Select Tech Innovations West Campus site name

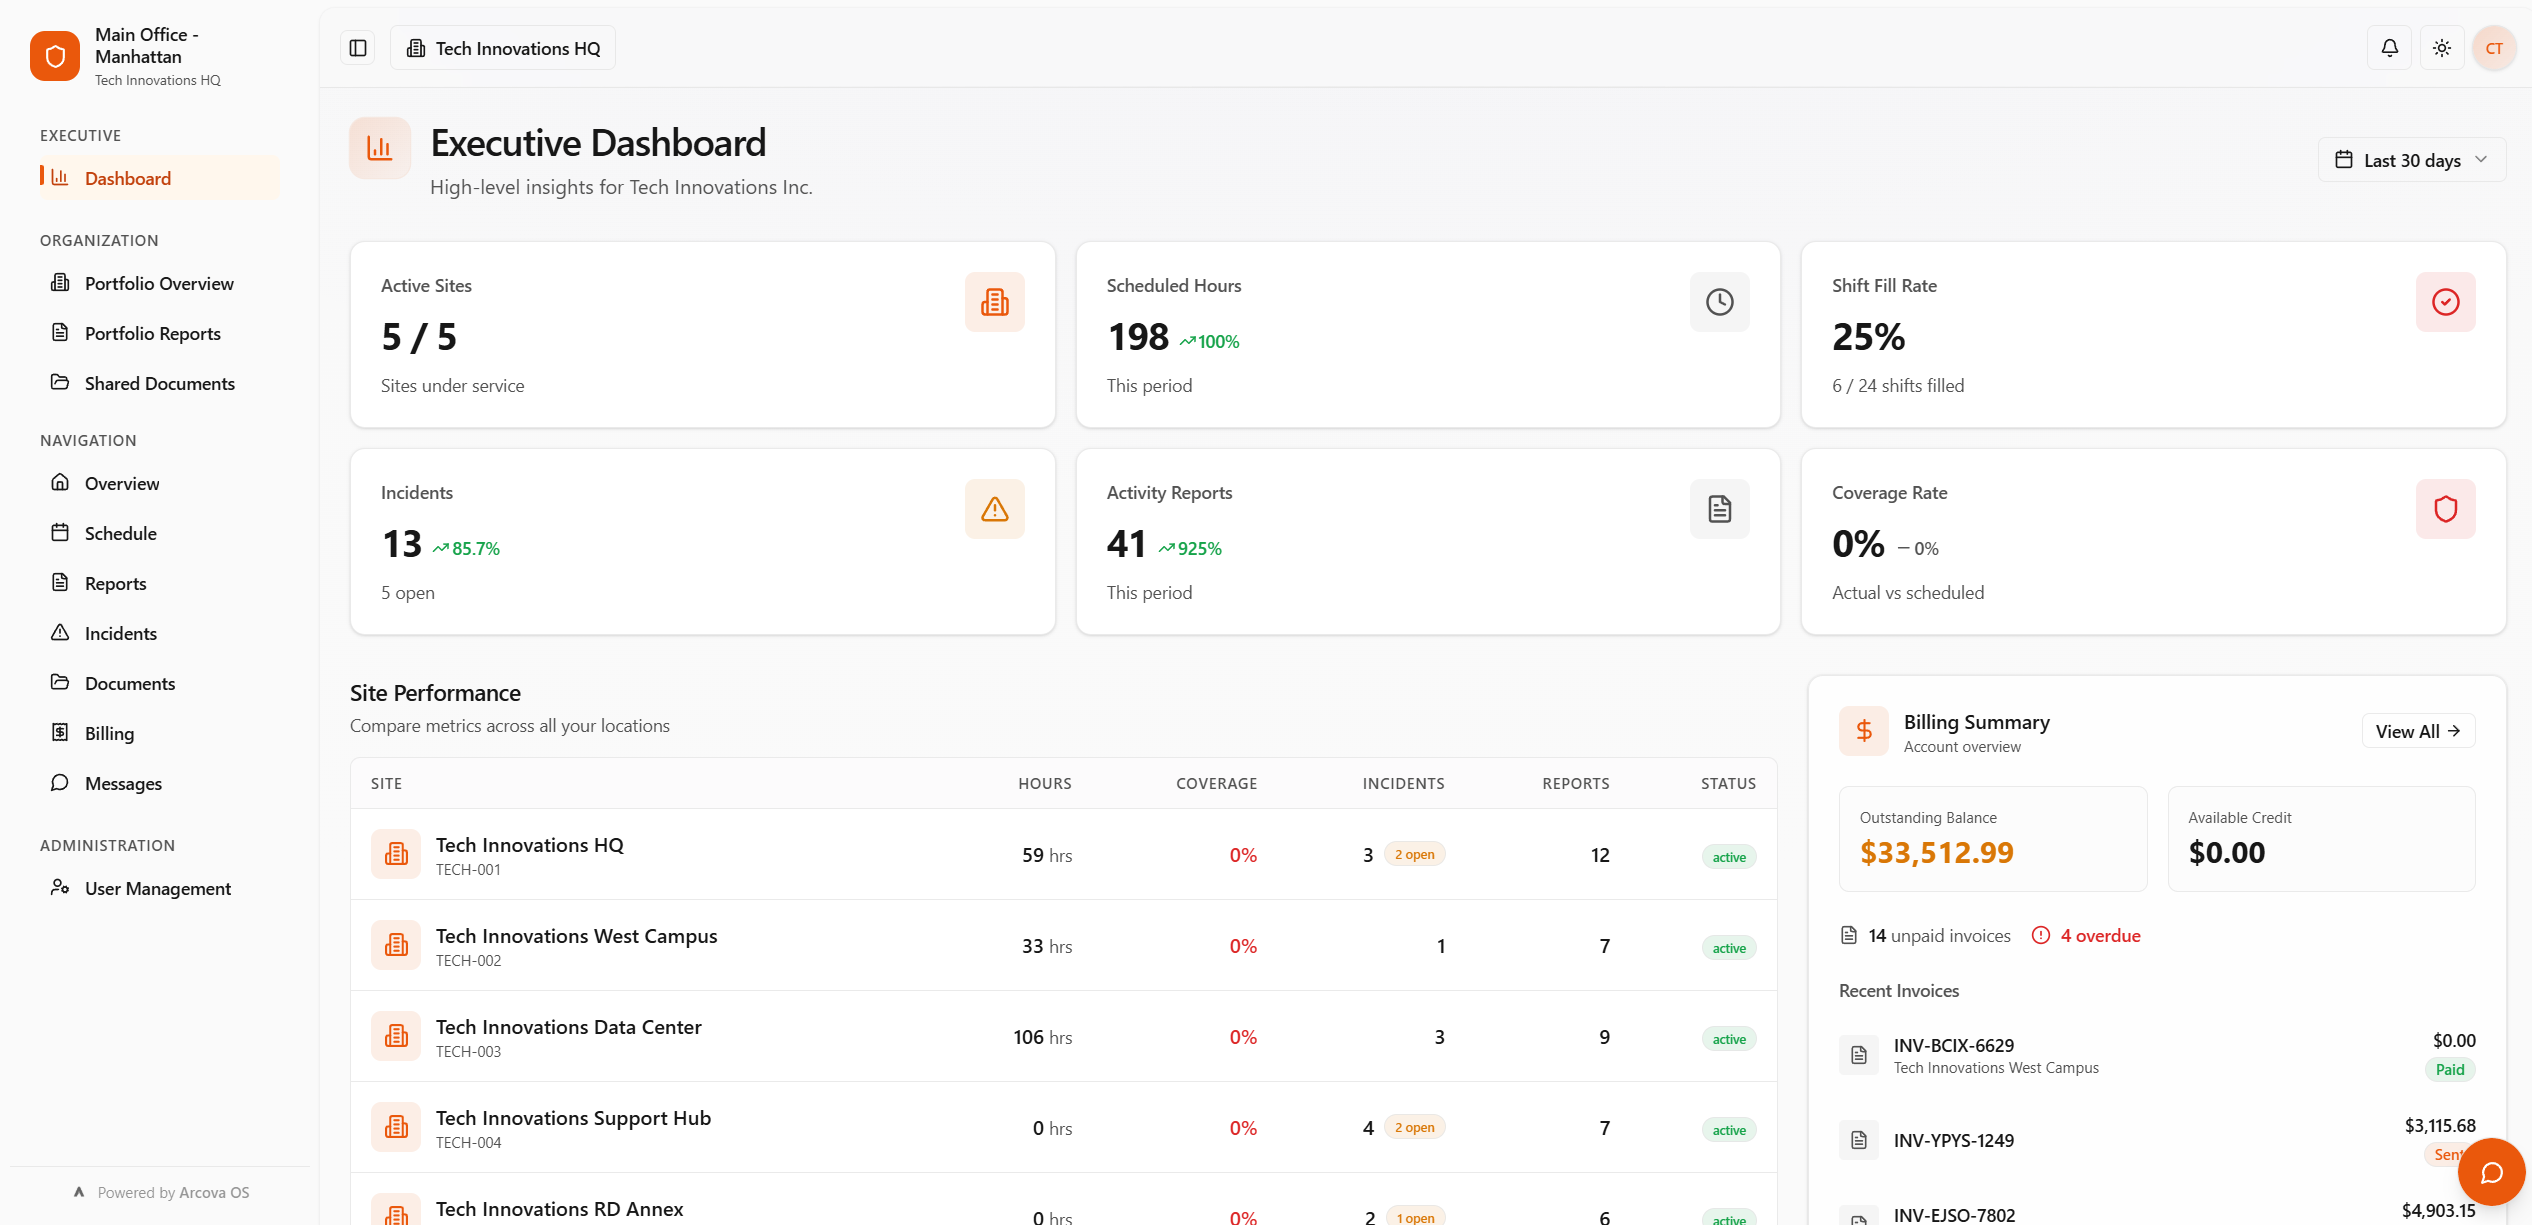pyautogui.click(x=576, y=936)
